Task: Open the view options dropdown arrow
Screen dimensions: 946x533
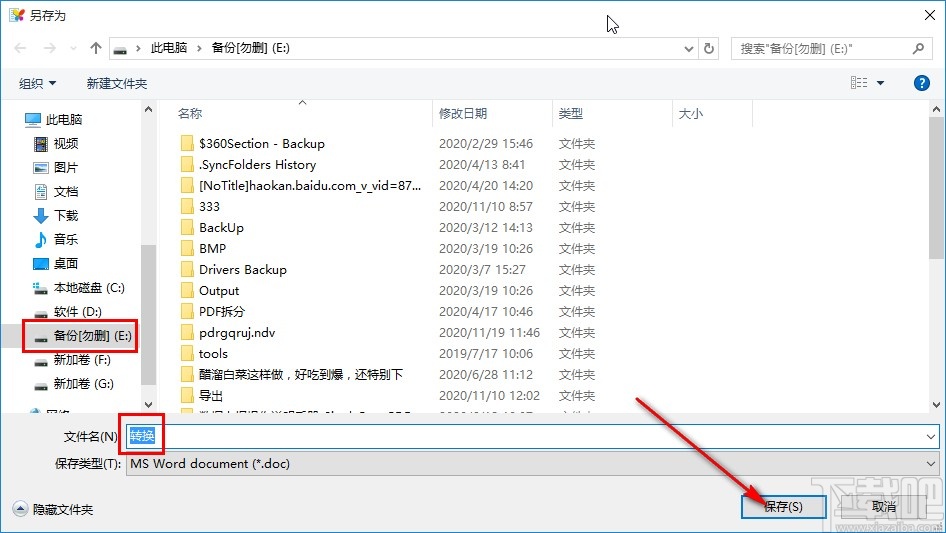Action: (x=880, y=83)
